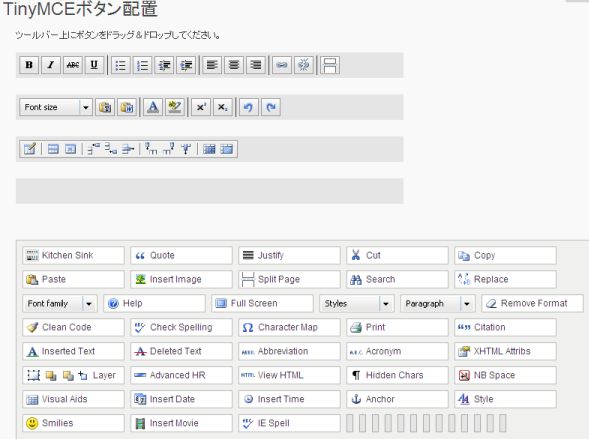Click the Search button
Image resolution: width=589 pixels, height=439 pixels.
397,279
